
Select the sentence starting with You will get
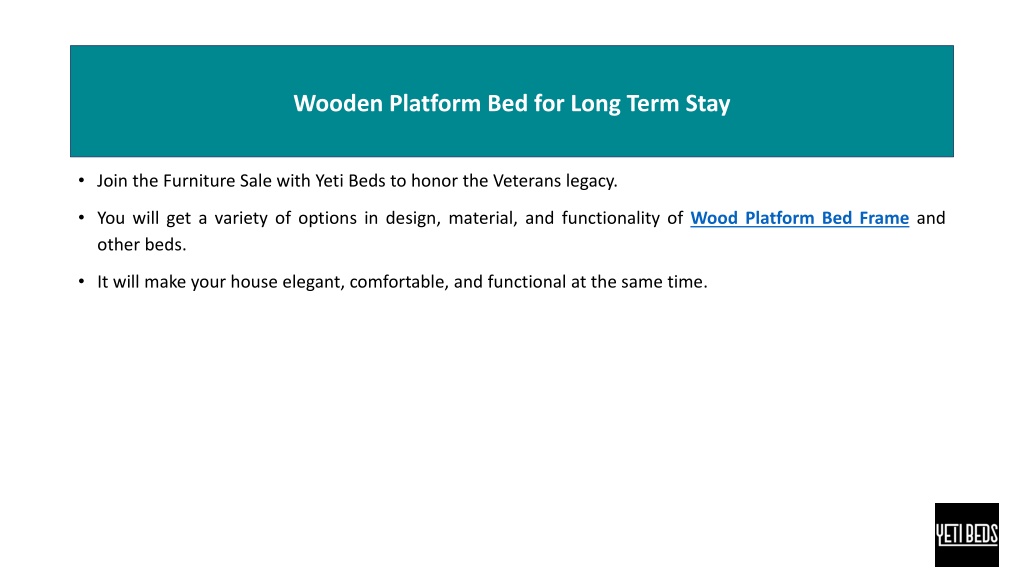521,231
